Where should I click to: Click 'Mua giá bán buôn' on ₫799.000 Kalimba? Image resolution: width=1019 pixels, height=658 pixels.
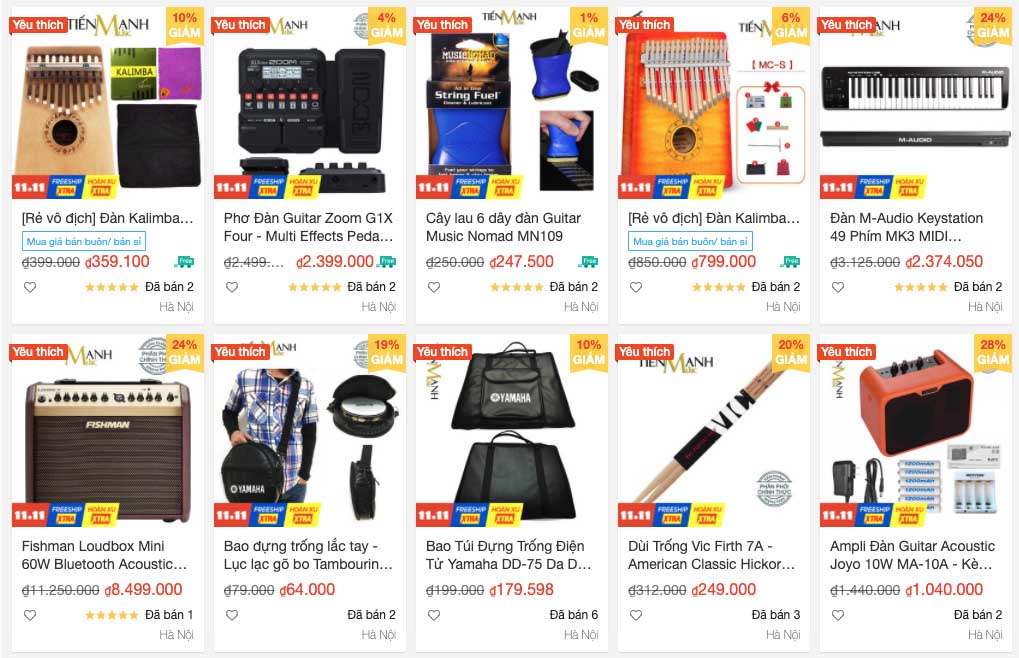click(690, 242)
